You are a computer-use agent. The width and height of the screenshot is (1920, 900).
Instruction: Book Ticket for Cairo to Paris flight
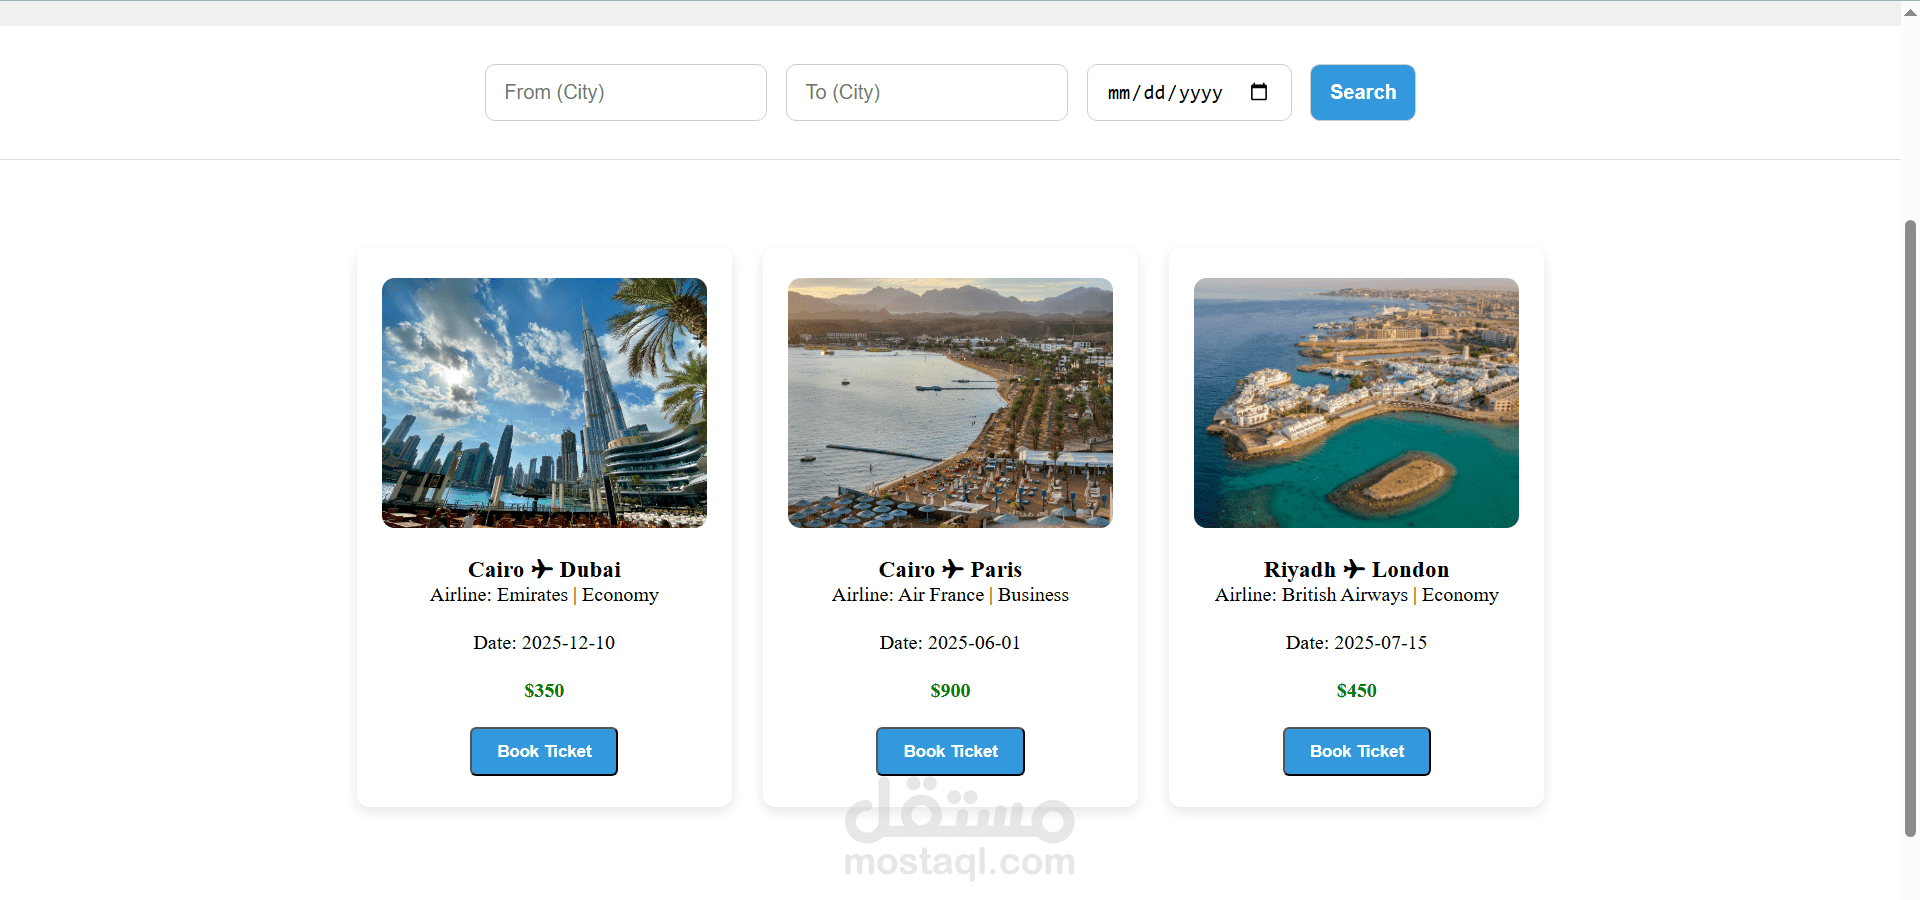[950, 751]
